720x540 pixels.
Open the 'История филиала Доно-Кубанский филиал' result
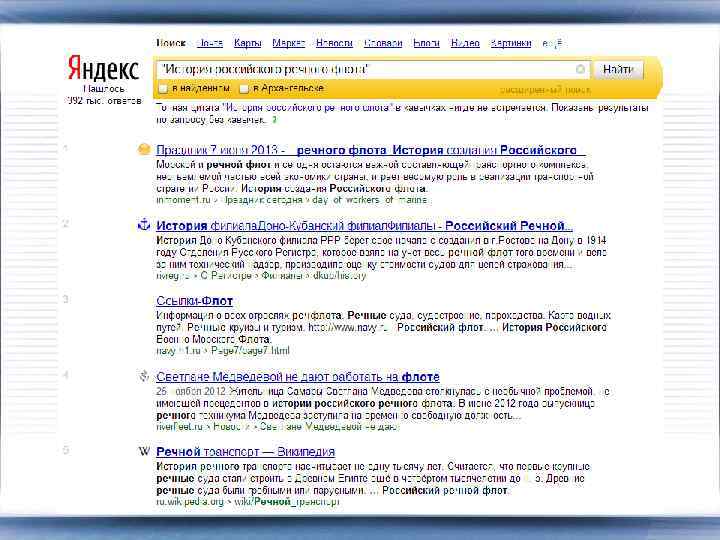(x=364, y=225)
